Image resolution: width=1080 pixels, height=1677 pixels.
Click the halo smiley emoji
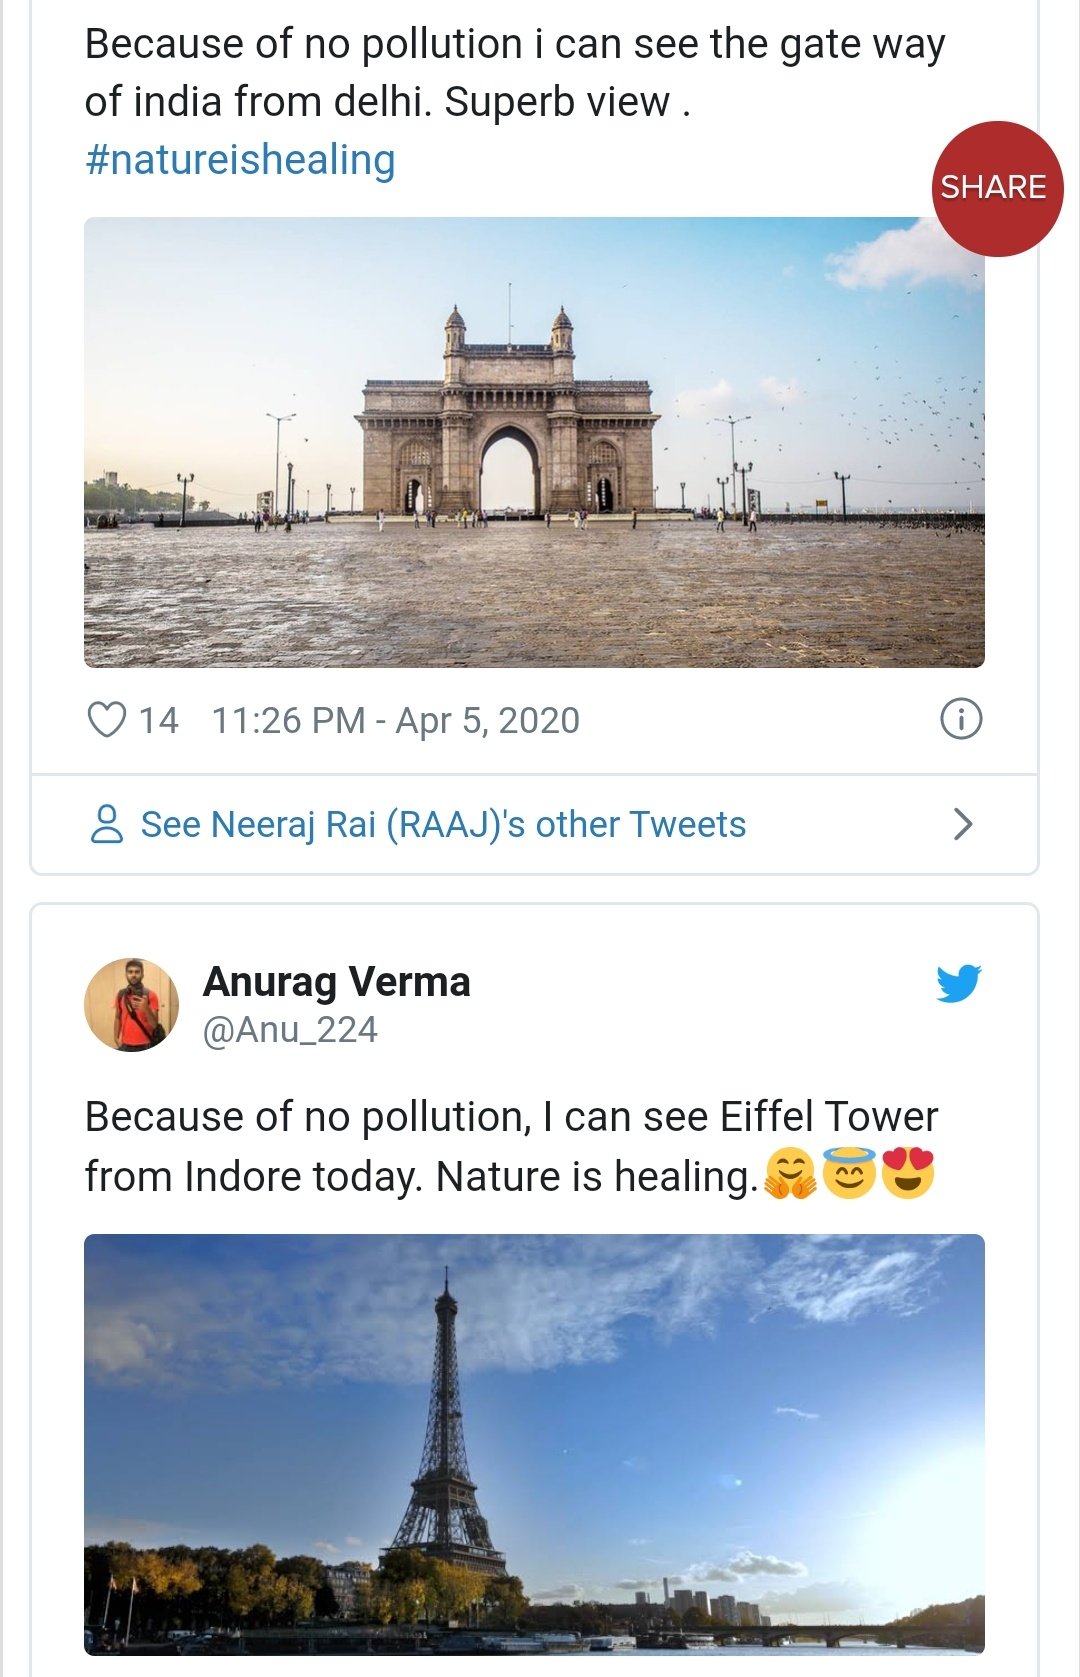[x=848, y=1174]
